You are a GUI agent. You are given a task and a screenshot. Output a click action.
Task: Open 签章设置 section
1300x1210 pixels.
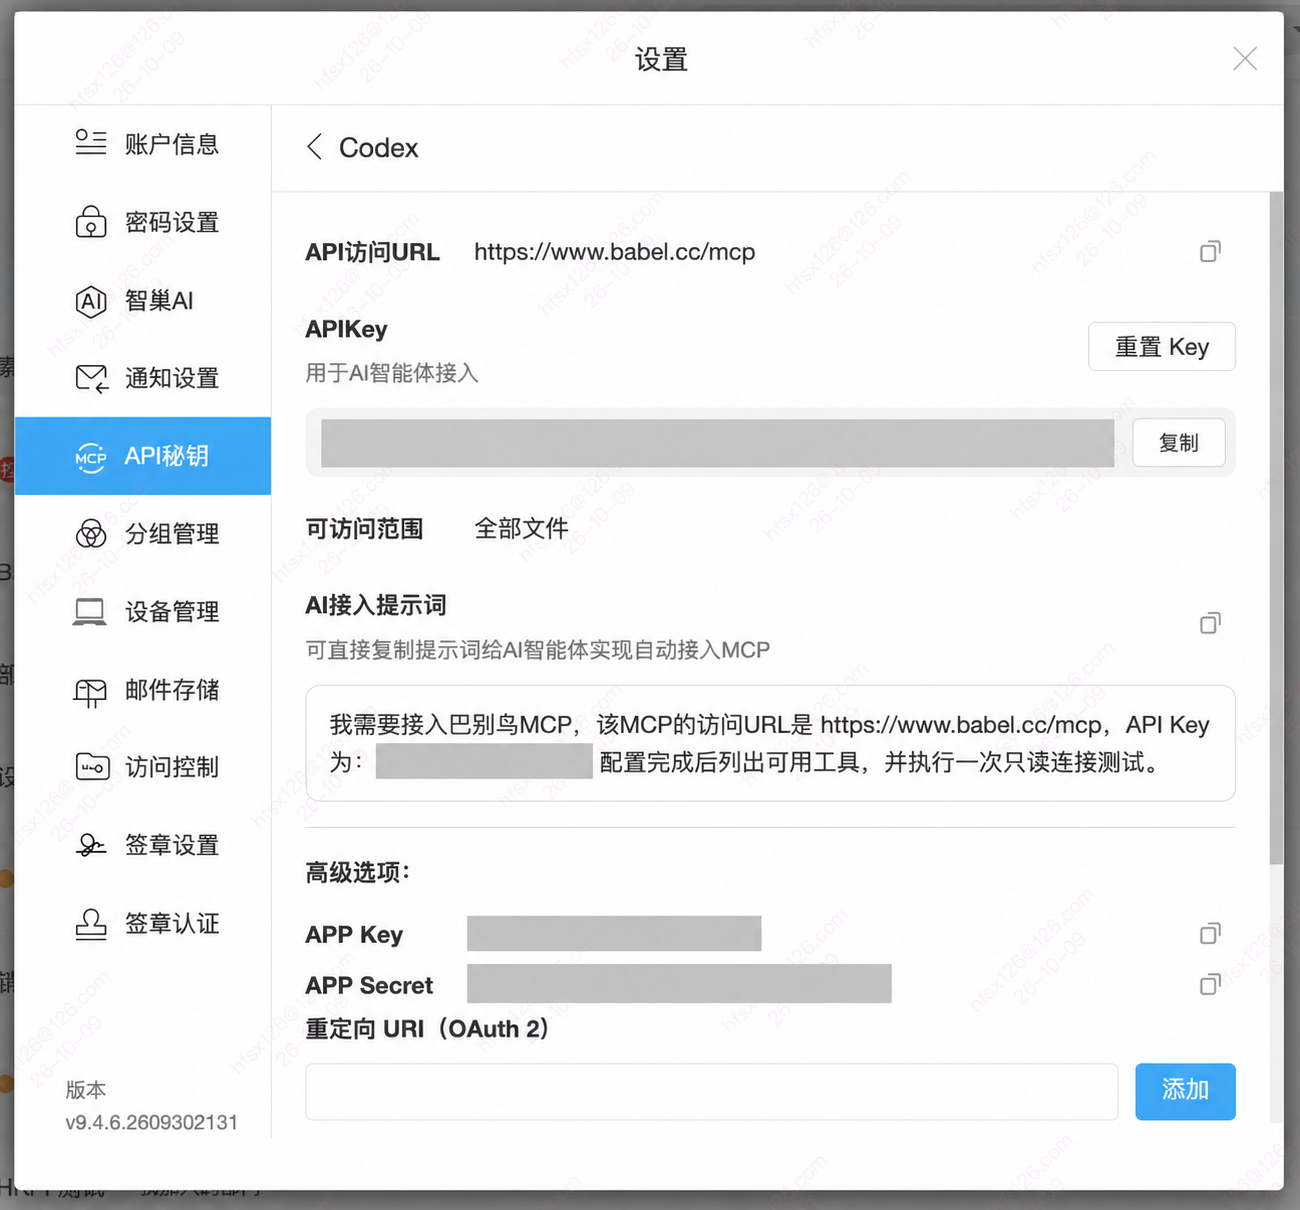point(143,845)
